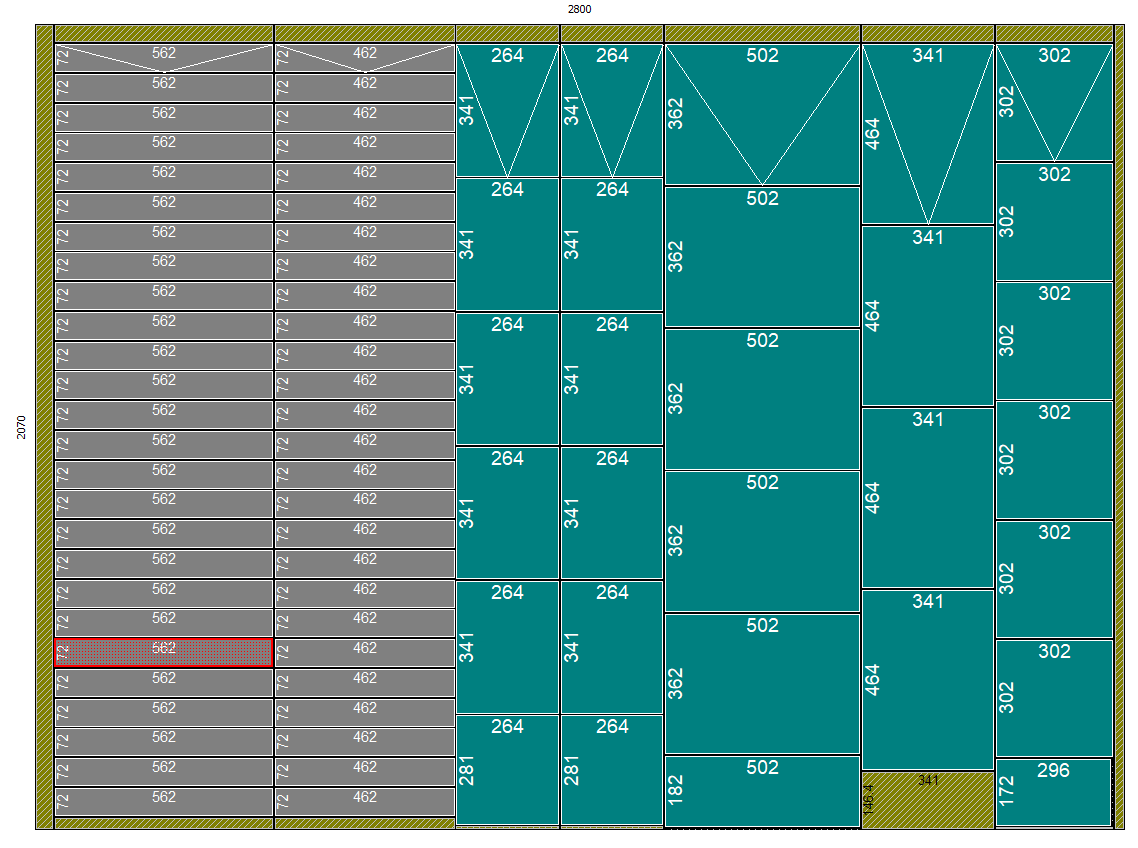Screen dimensions: 1138x848
Task: Select the 172x296 panel
Action: pos(1054,792)
